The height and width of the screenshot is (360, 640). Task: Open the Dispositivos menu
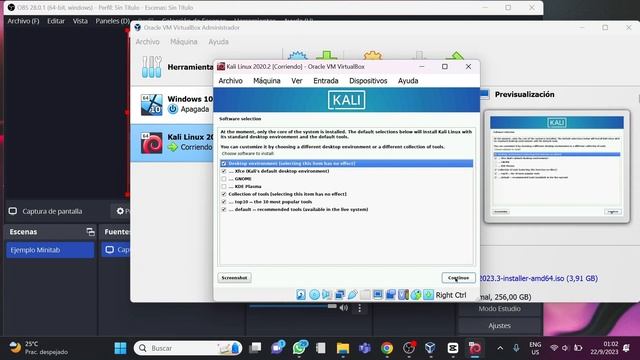pyautogui.click(x=368, y=81)
